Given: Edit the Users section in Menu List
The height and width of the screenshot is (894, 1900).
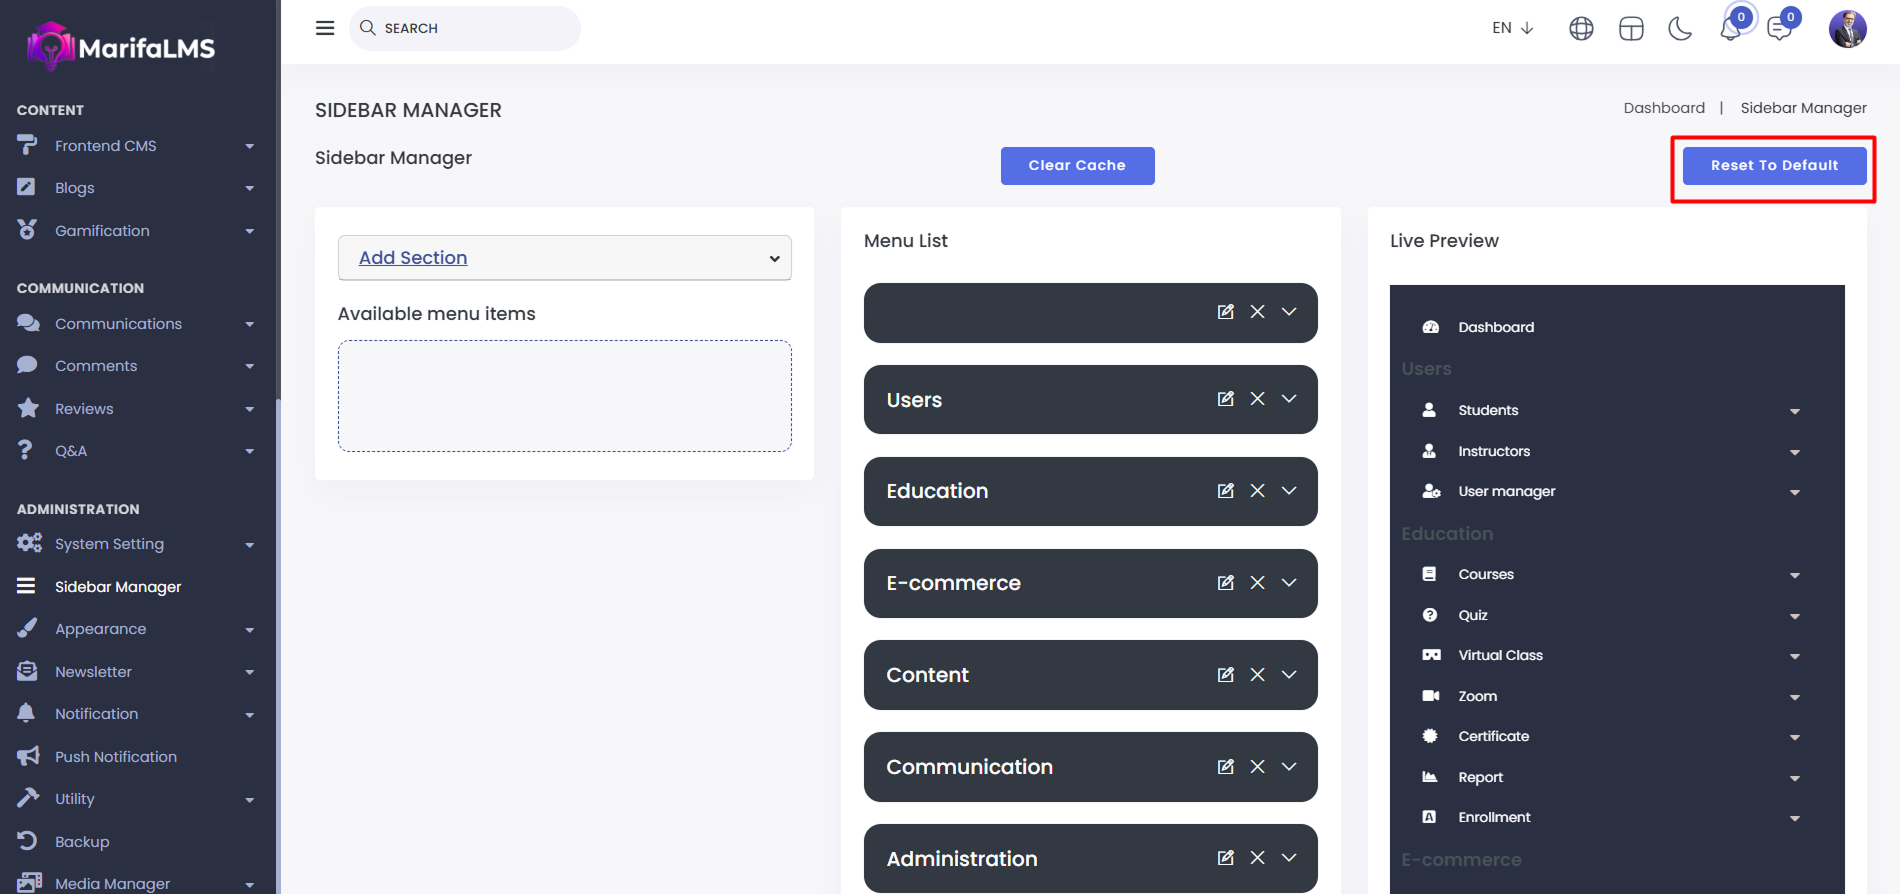Looking at the screenshot, I should pos(1225,399).
